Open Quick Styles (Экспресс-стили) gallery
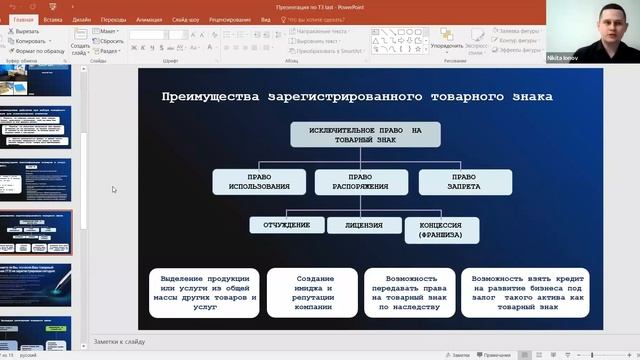640x360 pixels. point(476,41)
